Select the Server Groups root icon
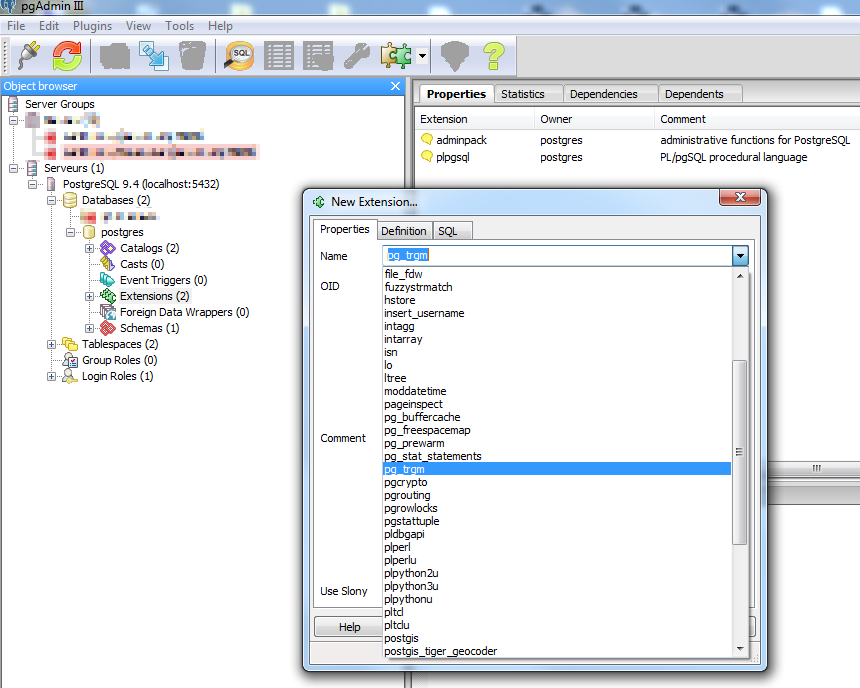Screen dimensions: 860x688 [14, 104]
